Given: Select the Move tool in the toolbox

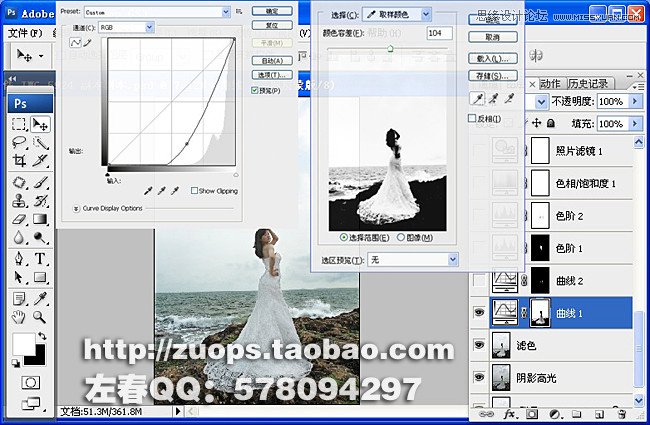Looking at the screenshot, I should 40,124.
